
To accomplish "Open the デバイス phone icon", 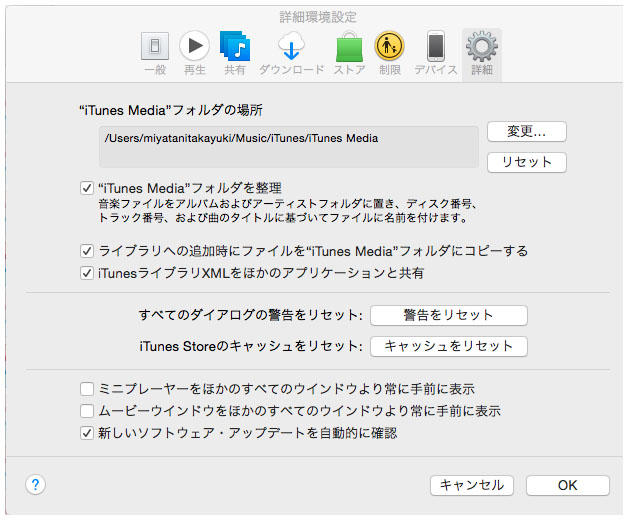I will (x=436, y=47).
